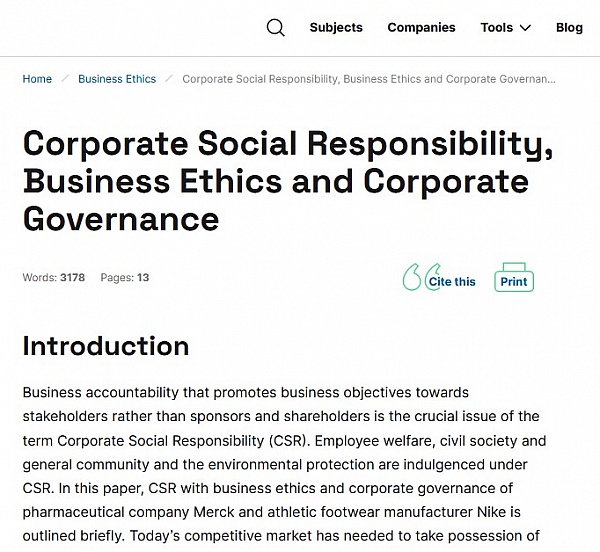Screen dimensions: 600x552
Task: Expand the Tools chevron arrow
Action: pos(525,28)
